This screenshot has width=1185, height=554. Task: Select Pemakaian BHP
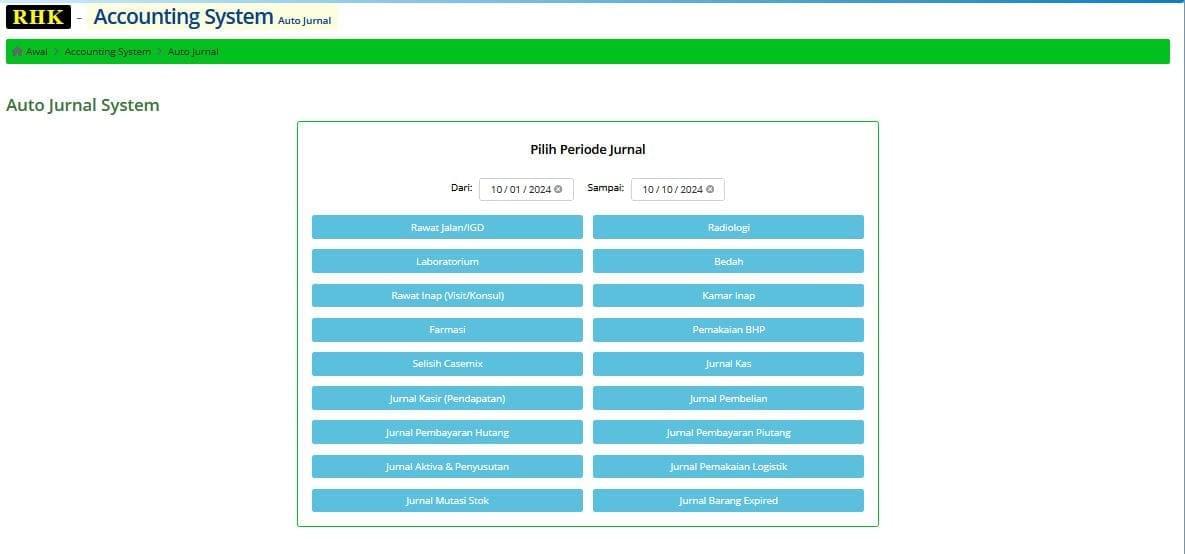point(728,330)
